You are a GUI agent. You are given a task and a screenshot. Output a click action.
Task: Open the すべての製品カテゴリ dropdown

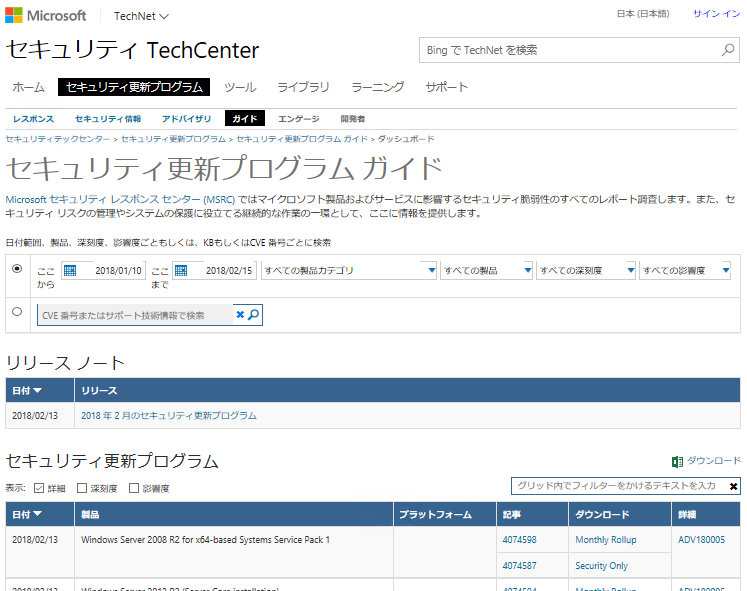(x=349, y=270)
